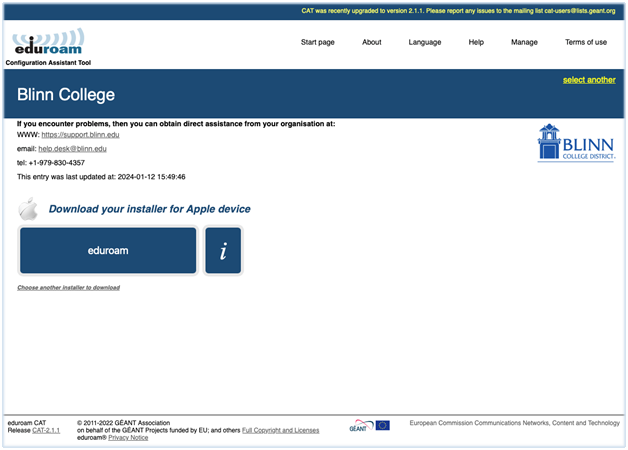Image resolution: width=628 pixels, height=450 pixels.
Task: Open the Help menu item
Action: click(x=476, y=42)
